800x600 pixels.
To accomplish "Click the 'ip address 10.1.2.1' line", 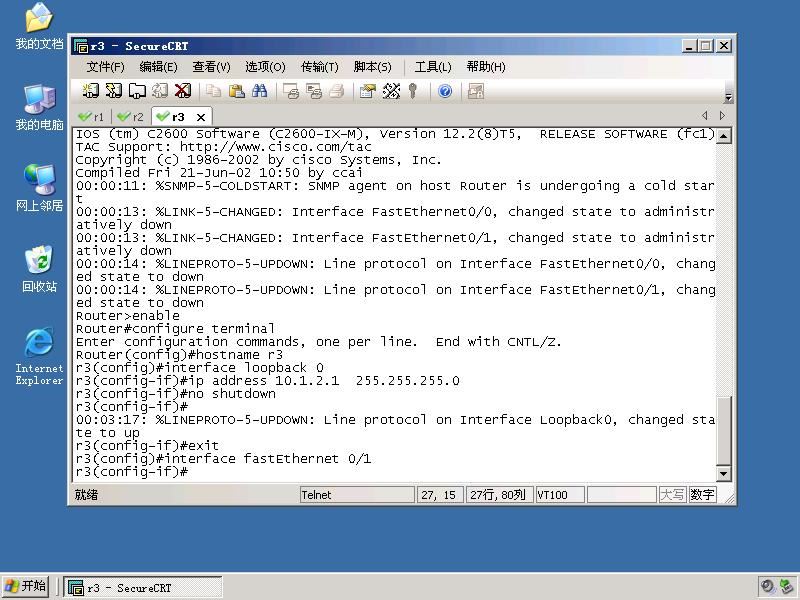I will [267, 381].
